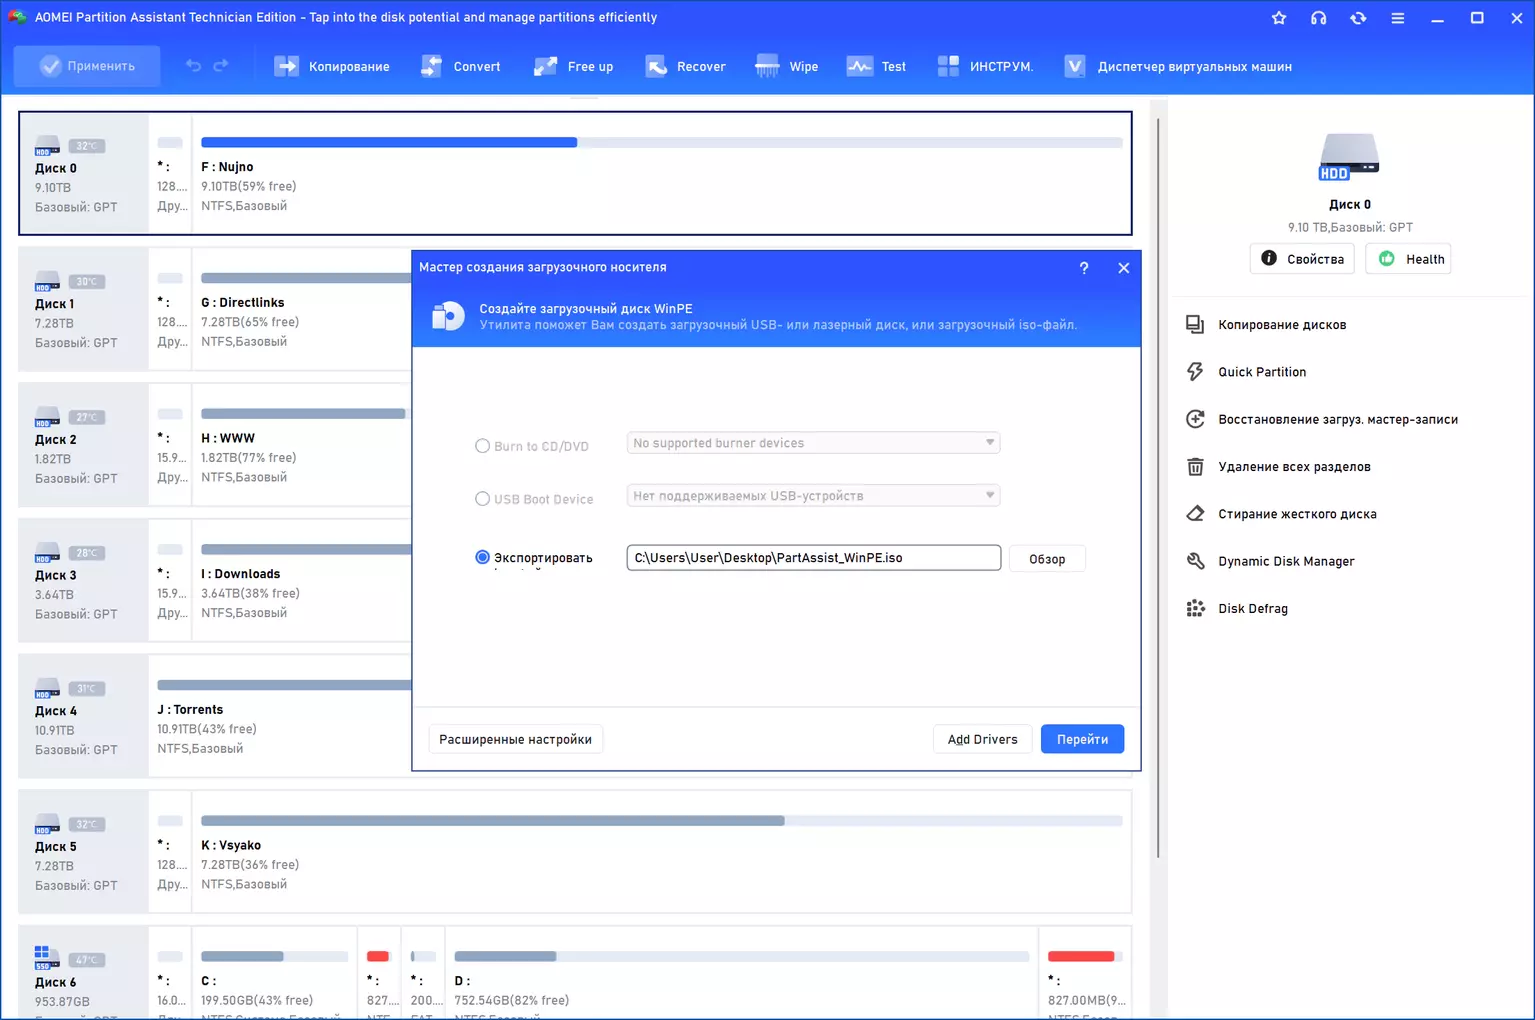Click the Free up toolbar icon
This screenshot has width=1535, height=1020.
(545, 66)
